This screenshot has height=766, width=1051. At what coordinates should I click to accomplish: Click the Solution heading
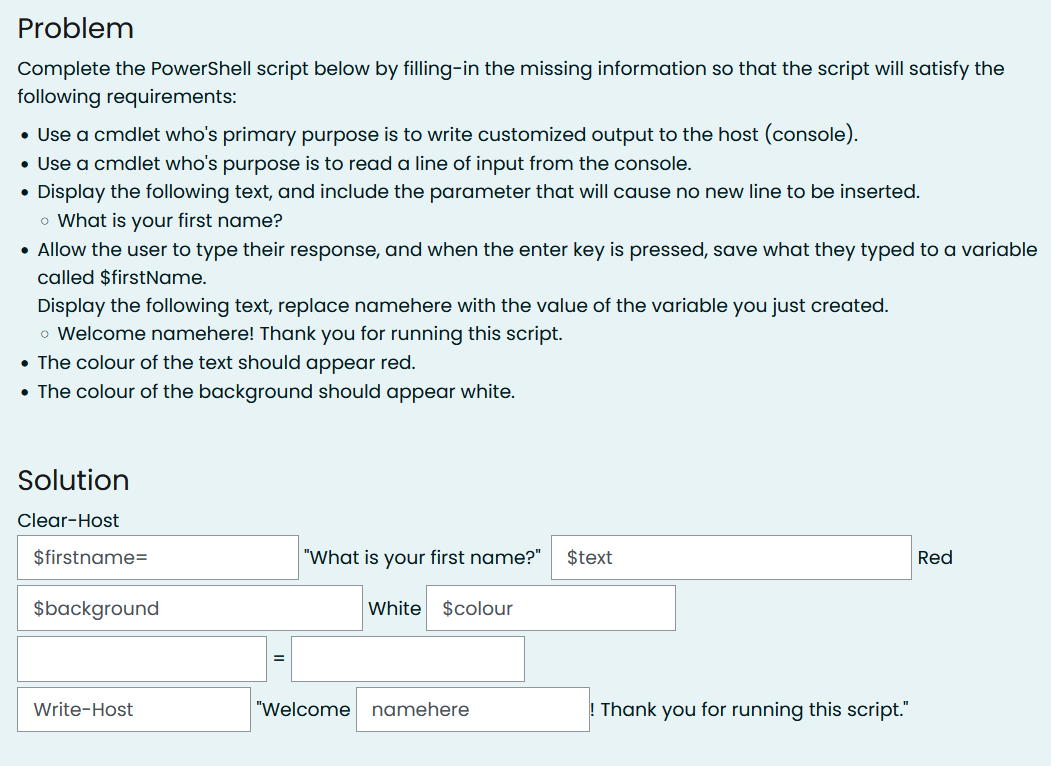[x=74, y=481]
